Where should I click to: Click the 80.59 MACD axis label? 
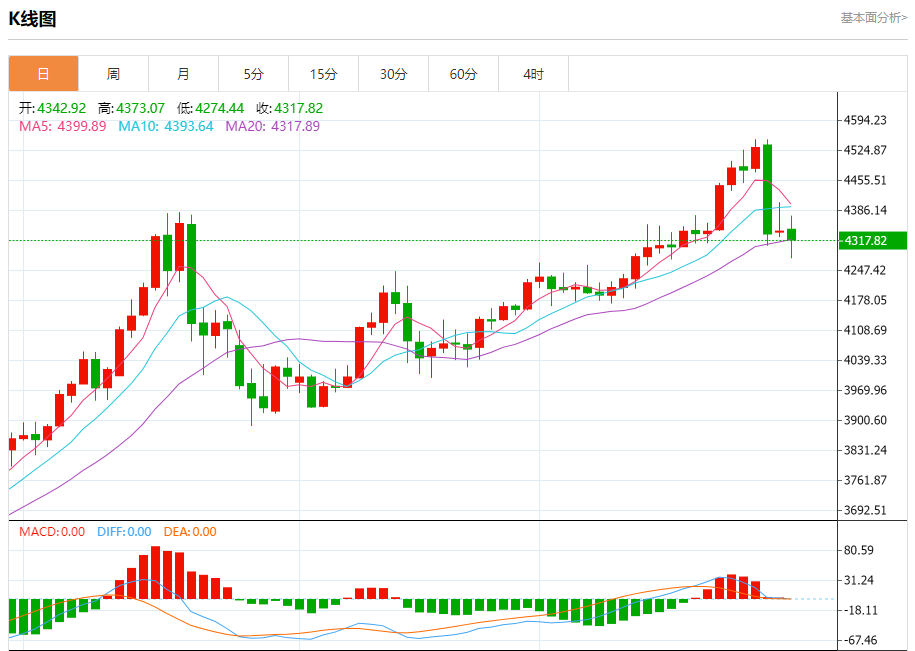coord(859,550)
